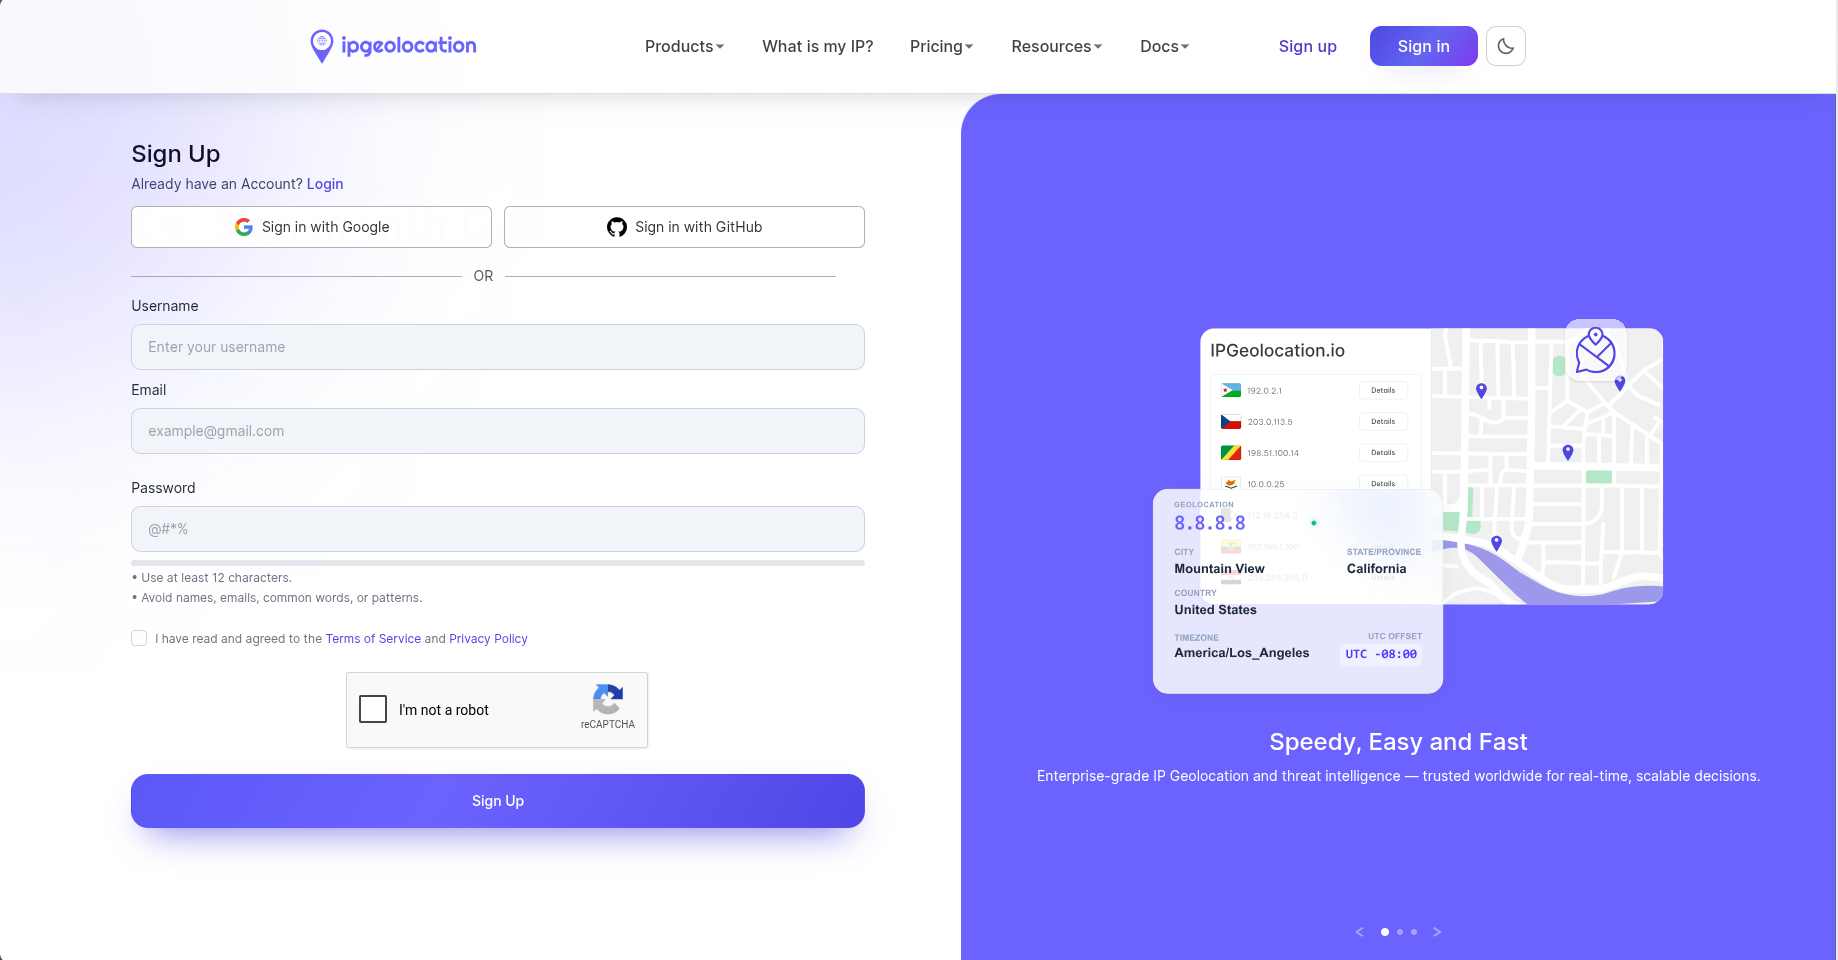Open the ipgeolocation logo homepage

pyautogui.click(x=393, y=46)
